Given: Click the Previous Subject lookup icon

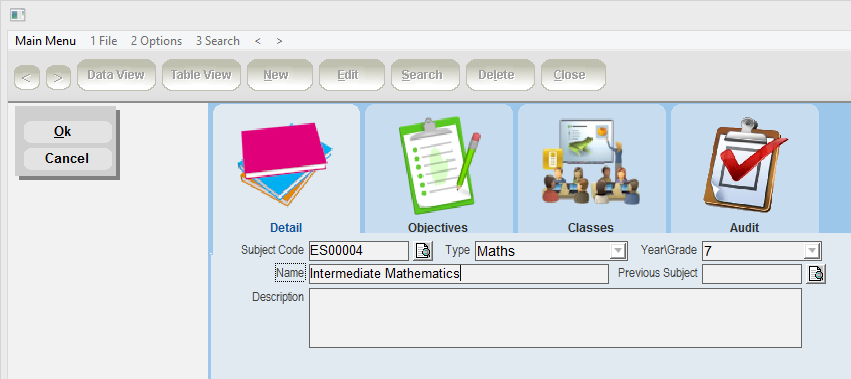Looking at the screenshot, I should 816,274.
